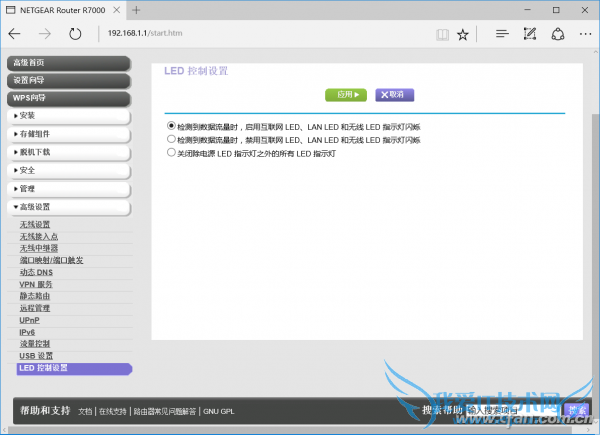Add page to favorites star icon
This screenshot has height=435, width=600.
pyautogui.click(x=463, y=35)
